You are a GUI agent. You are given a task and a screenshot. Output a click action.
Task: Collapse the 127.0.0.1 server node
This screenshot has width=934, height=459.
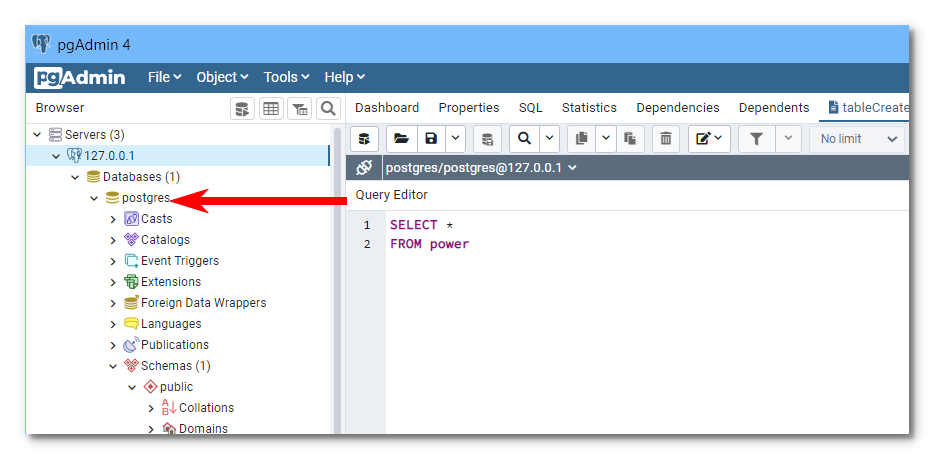coord(56,156)
